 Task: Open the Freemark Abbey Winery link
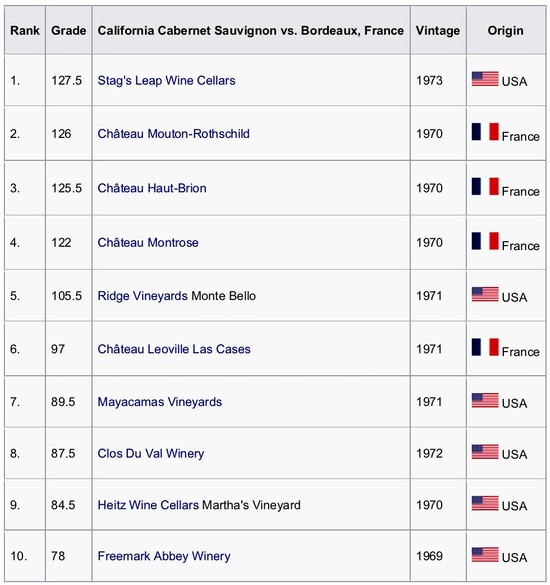(164, 556)
